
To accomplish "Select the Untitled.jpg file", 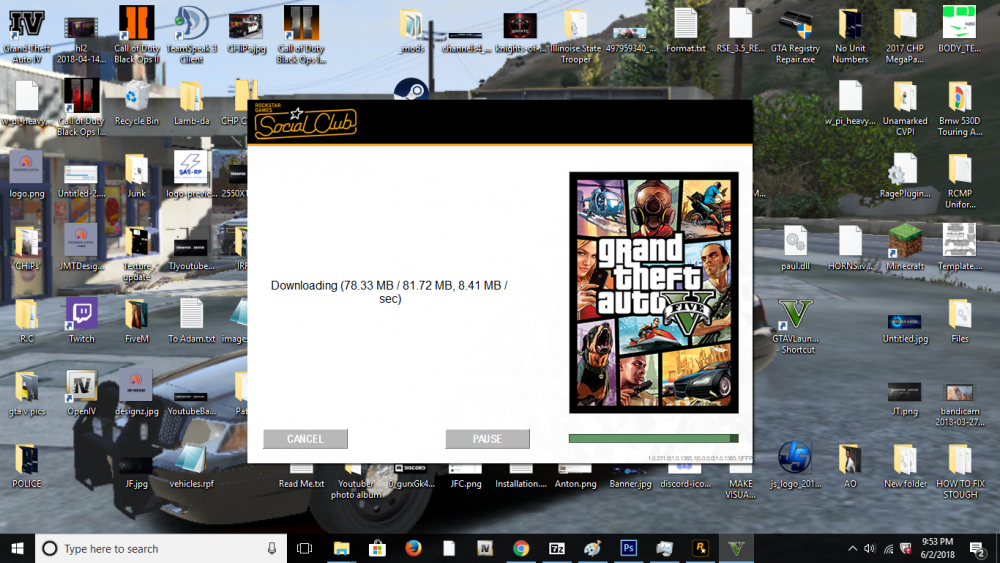I will pos(905,326).
